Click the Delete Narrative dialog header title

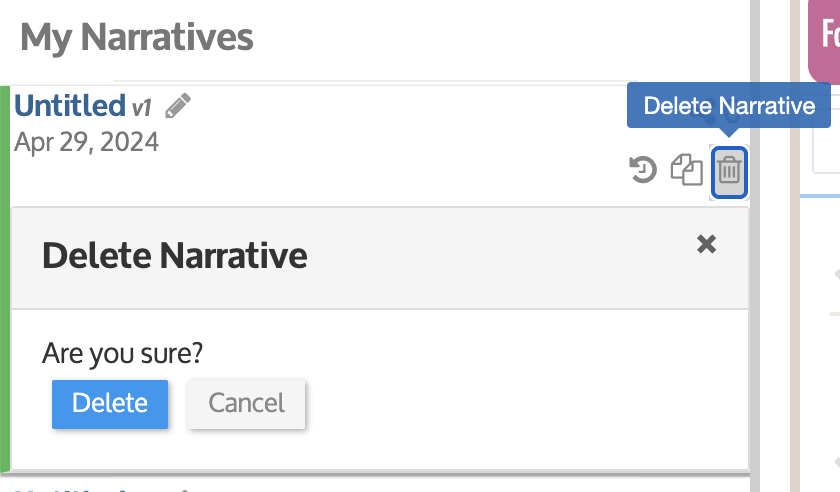(x=174, y=256)
